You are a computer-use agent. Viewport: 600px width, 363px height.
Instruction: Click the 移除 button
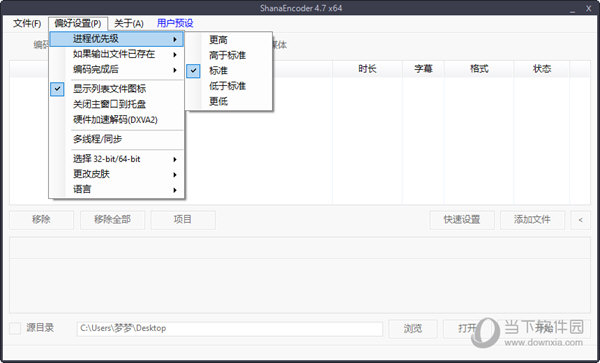41,220
